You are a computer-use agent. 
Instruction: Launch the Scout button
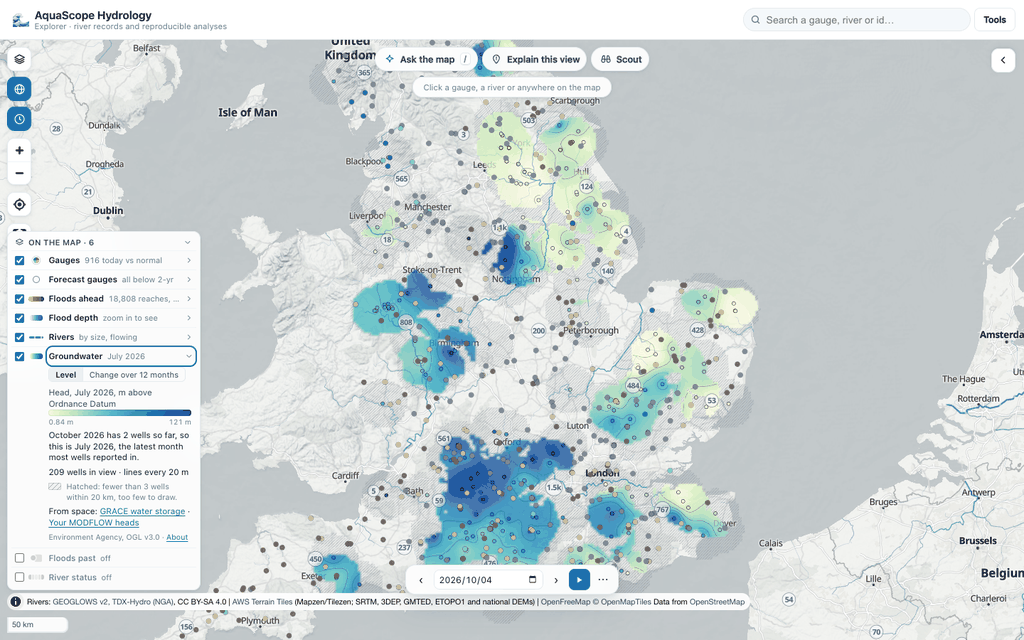point(620,59)
